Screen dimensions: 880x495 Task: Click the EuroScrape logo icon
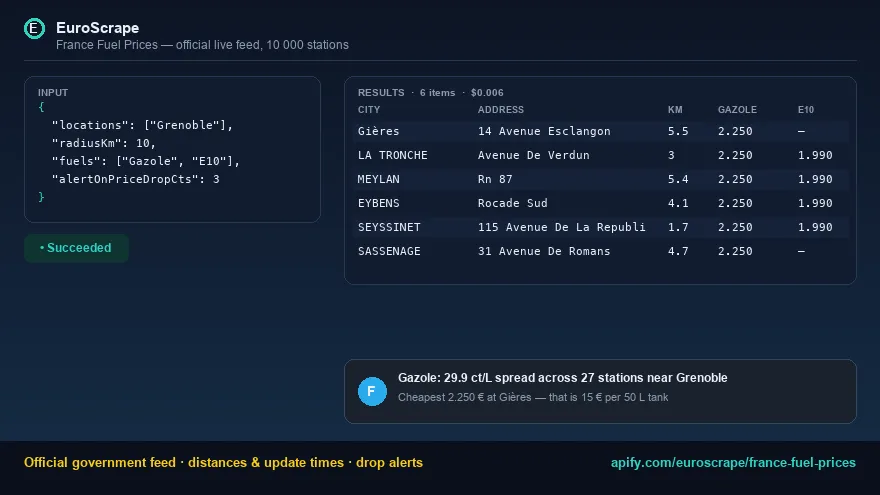tap(34, 29)
